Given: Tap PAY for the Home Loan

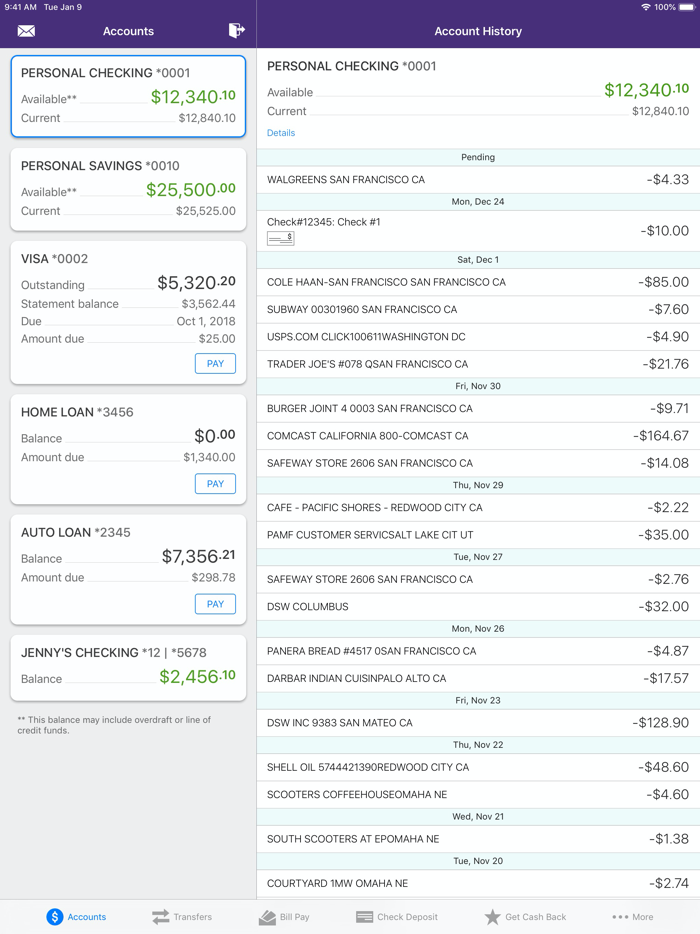Looking at the screenshot, I should click(215, 483).
